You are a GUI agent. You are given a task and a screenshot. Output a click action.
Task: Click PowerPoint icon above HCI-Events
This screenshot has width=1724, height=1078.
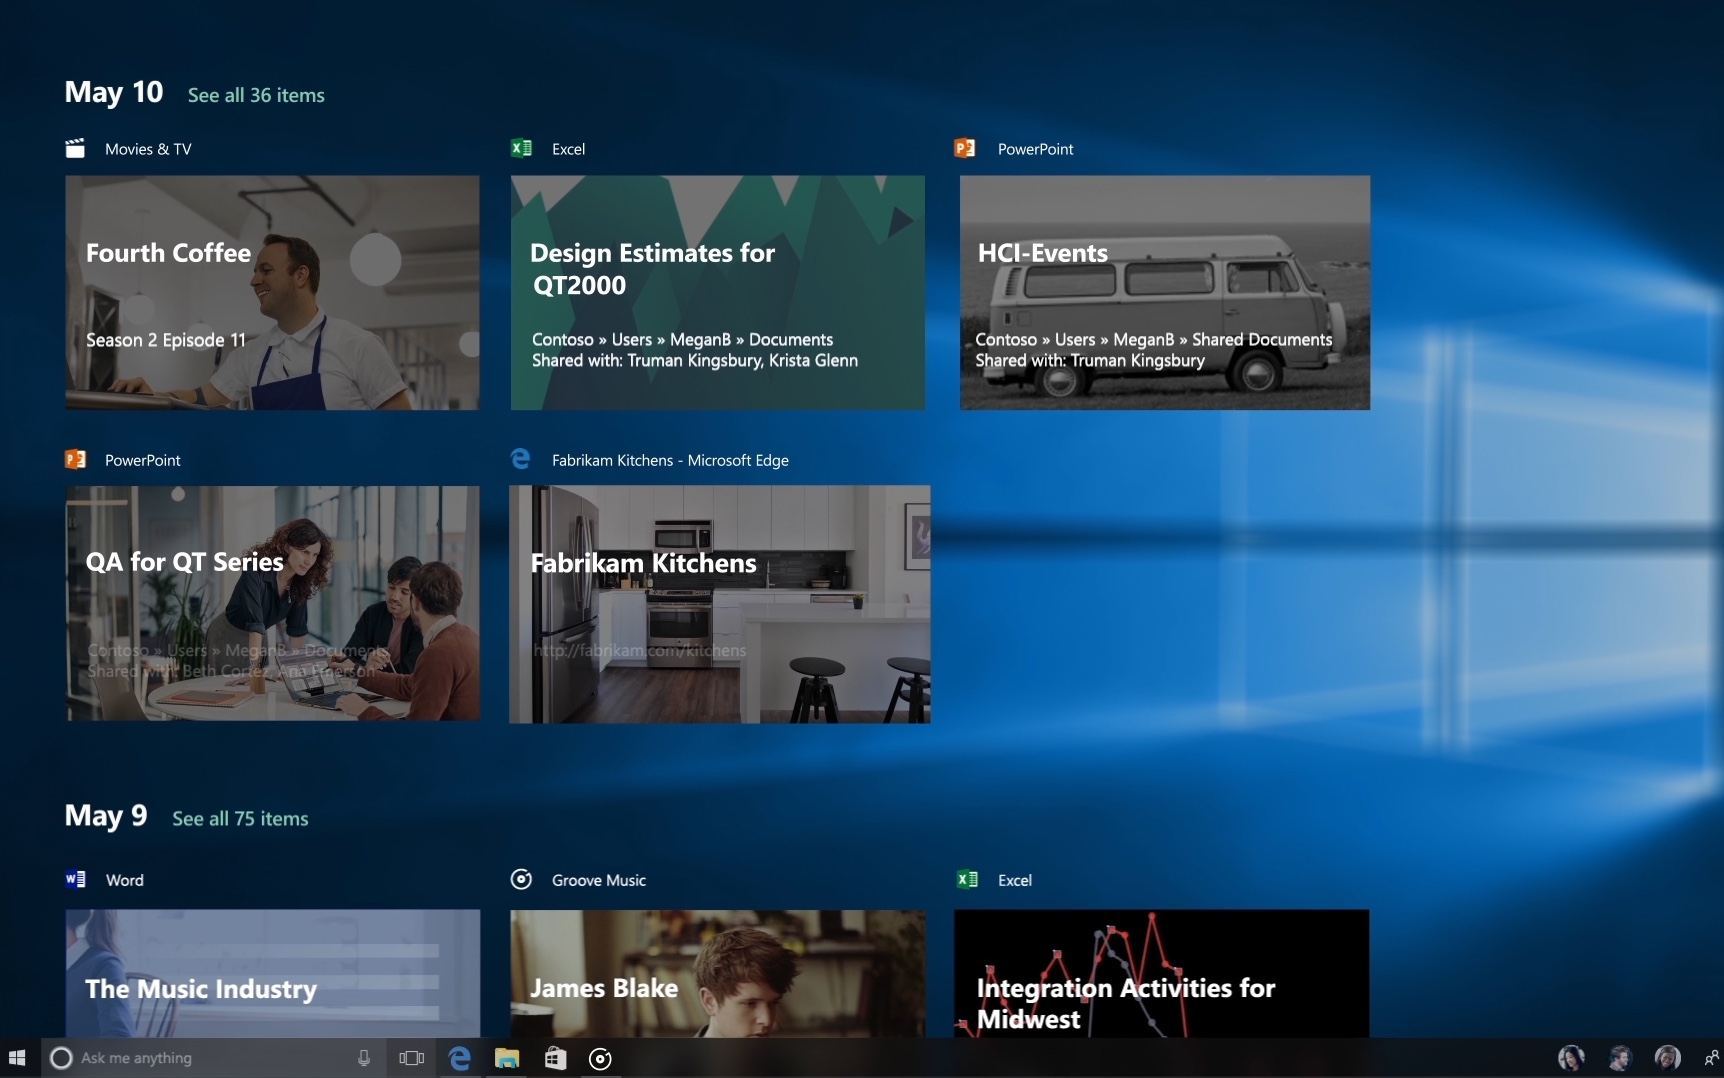click(x=965, y=148)
